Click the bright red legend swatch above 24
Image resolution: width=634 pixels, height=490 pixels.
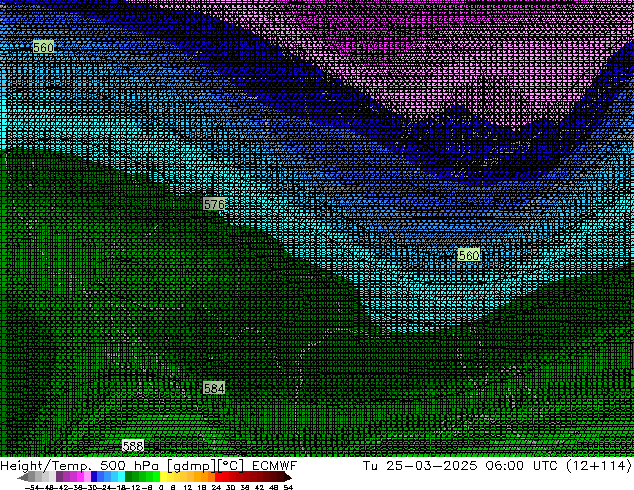pos(218,476)
